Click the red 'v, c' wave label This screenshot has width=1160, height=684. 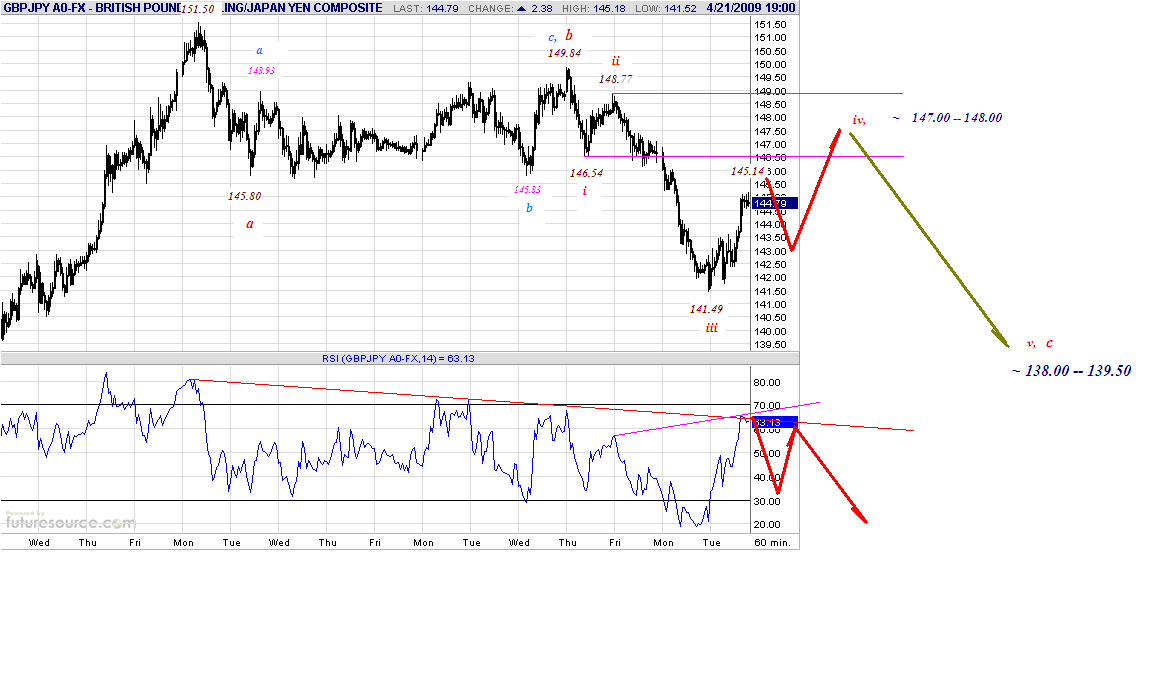point(1039,343)
